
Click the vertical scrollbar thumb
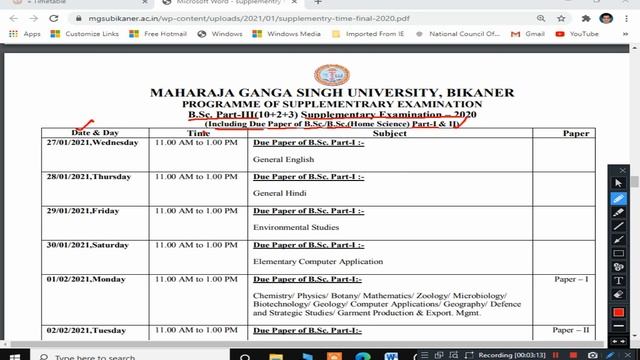(634, 182)
